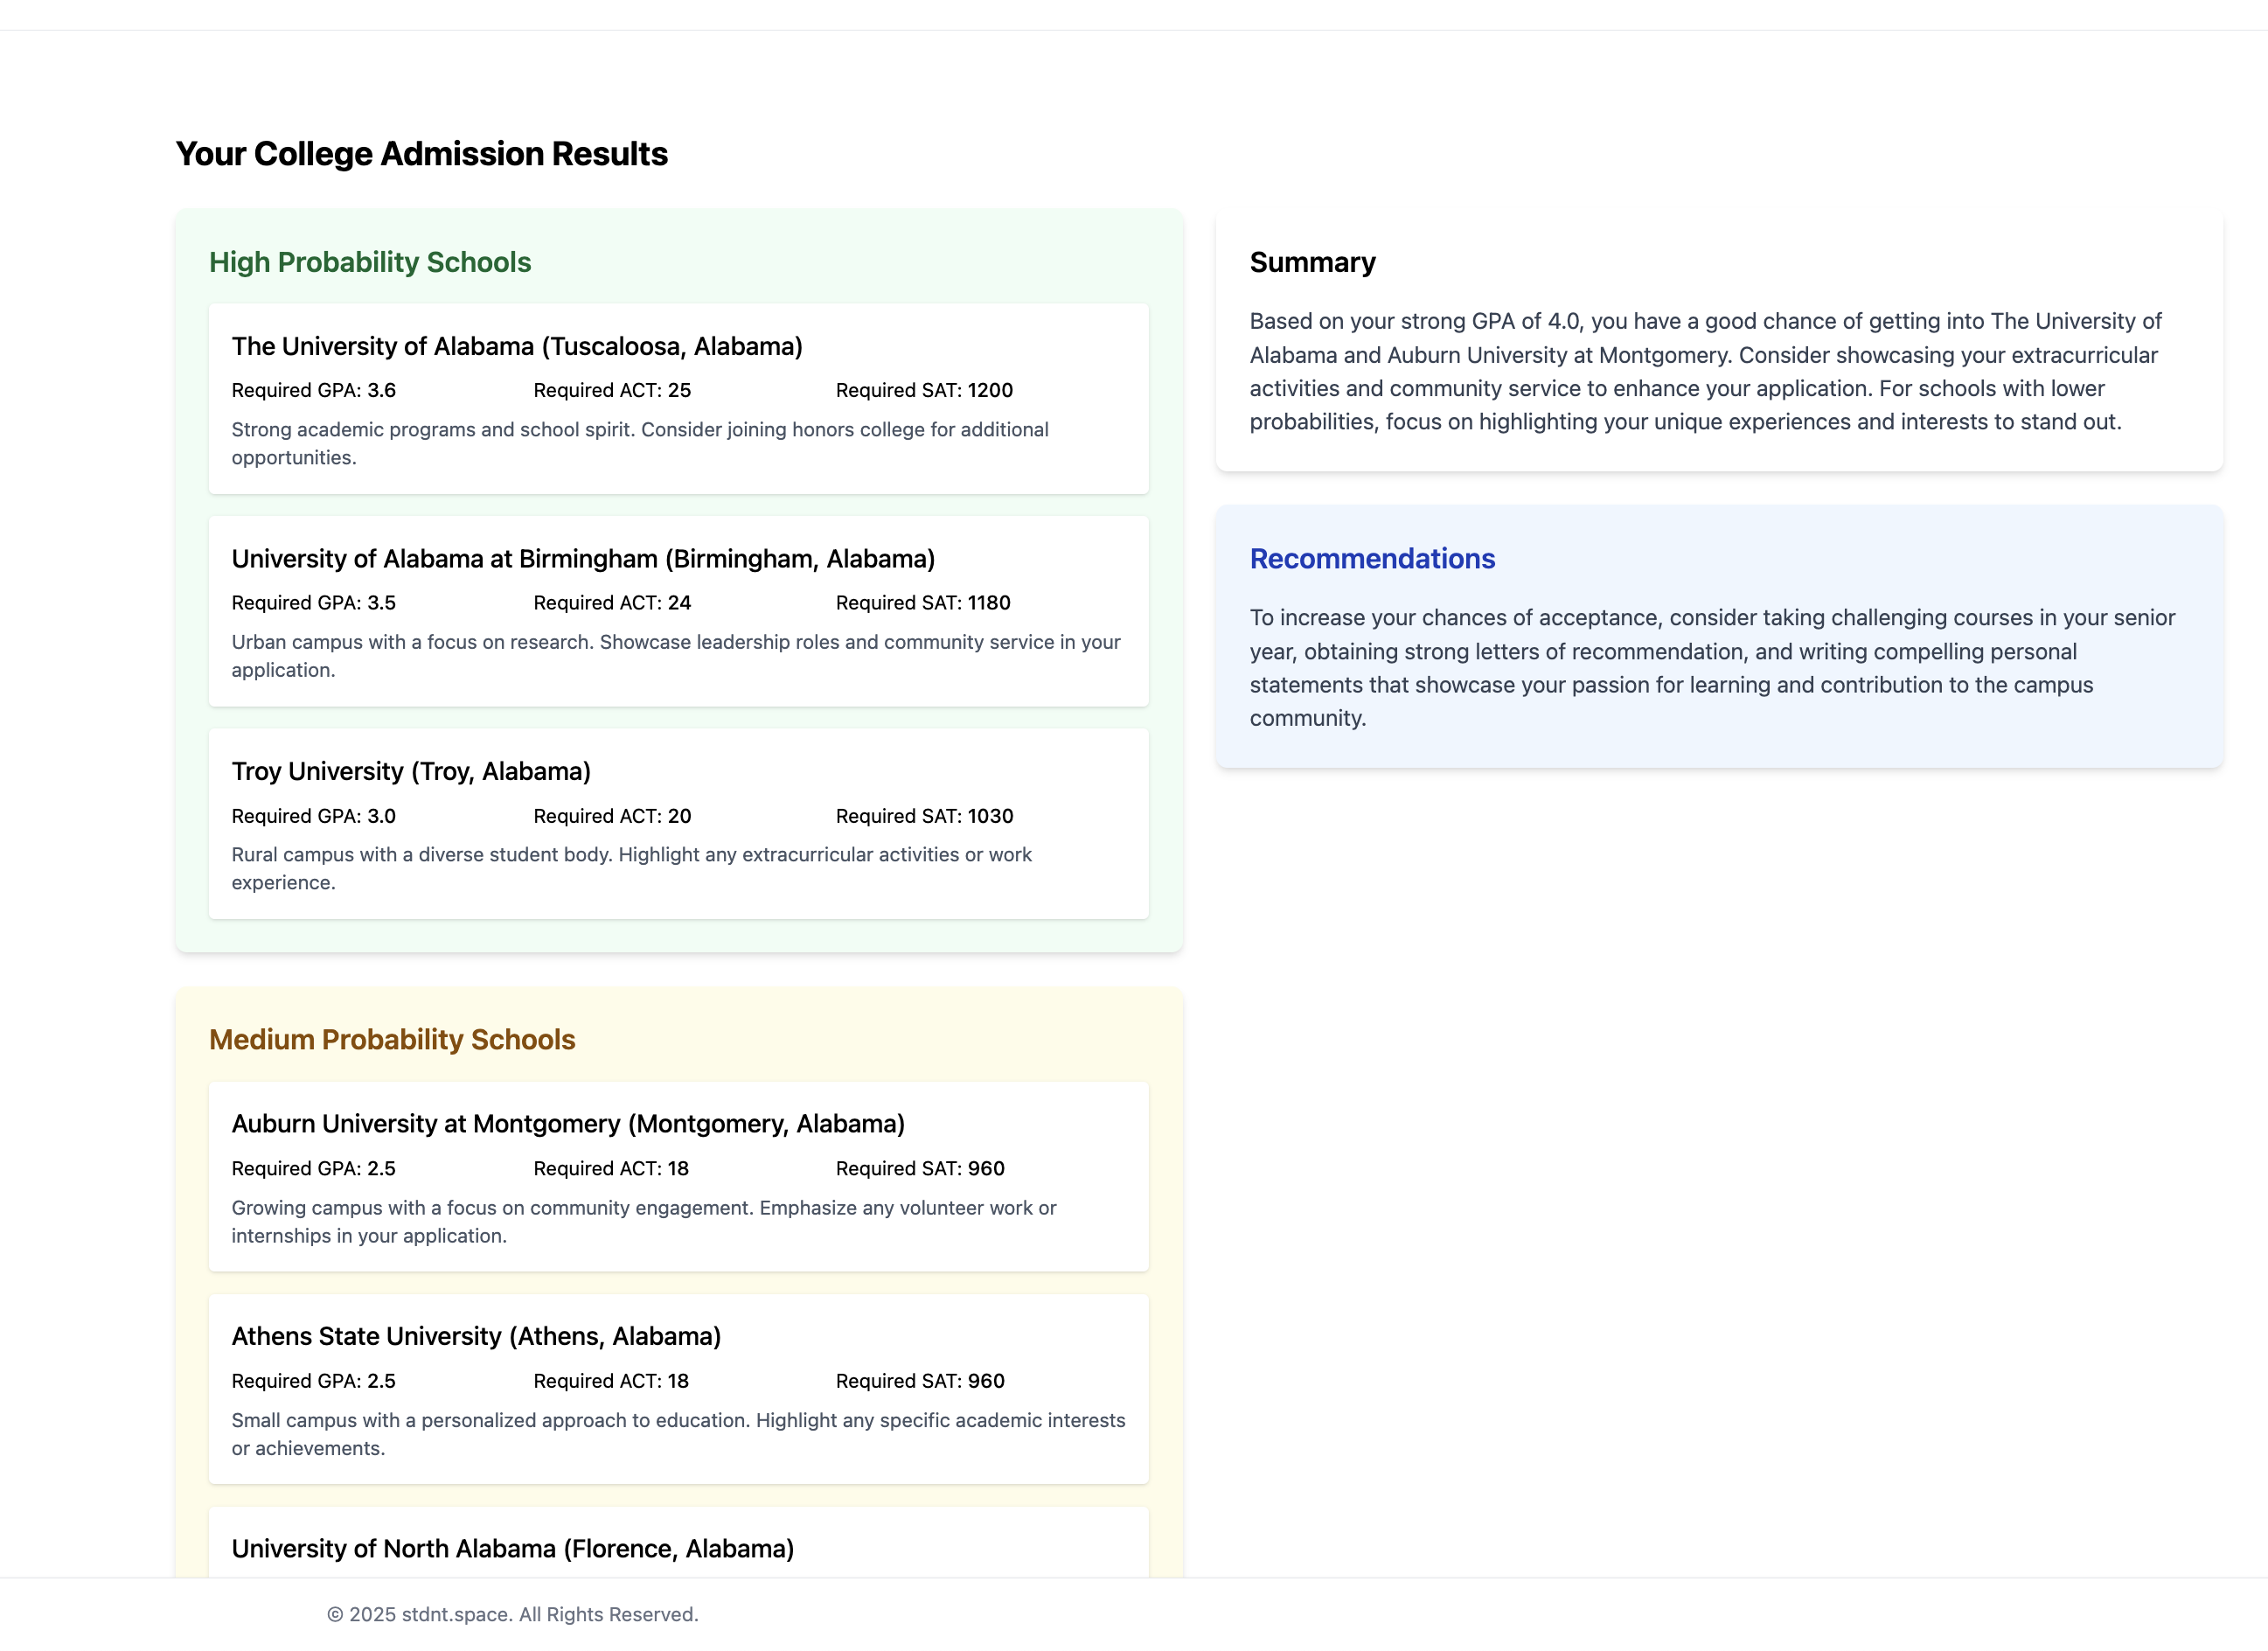2268x1651 pixels.
Task: Click Auburn Montgomery's 'Required GPA: 2.5' value
Action: 314,1168
